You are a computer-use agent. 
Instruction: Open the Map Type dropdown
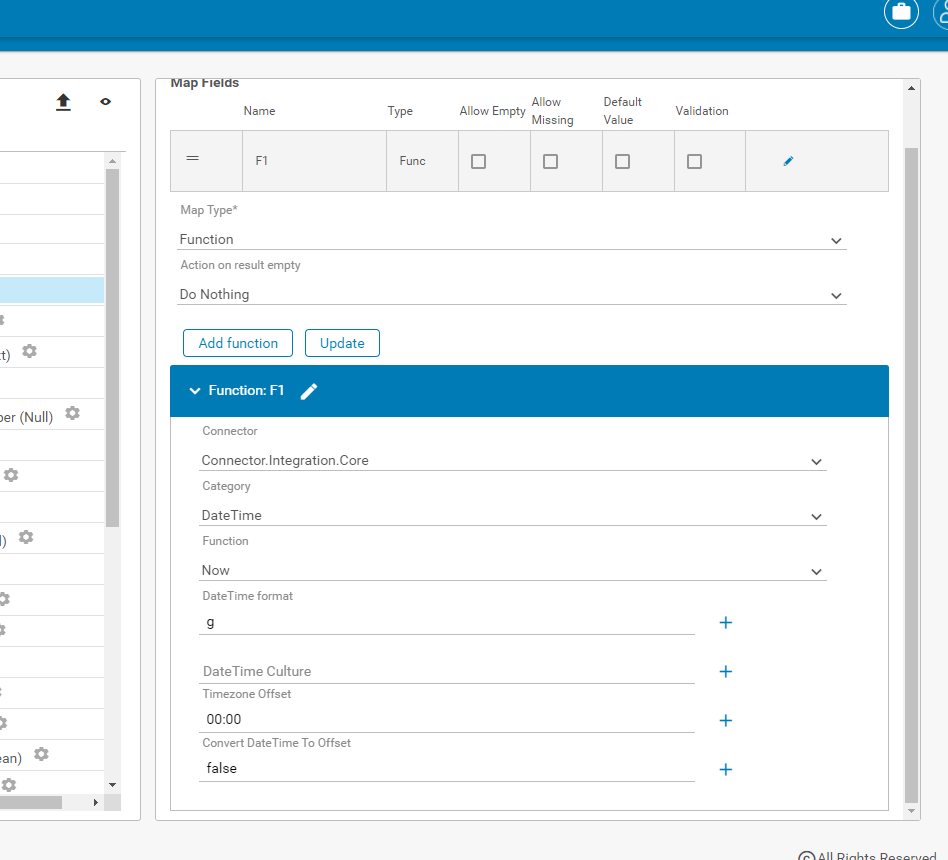pos(511,239)
